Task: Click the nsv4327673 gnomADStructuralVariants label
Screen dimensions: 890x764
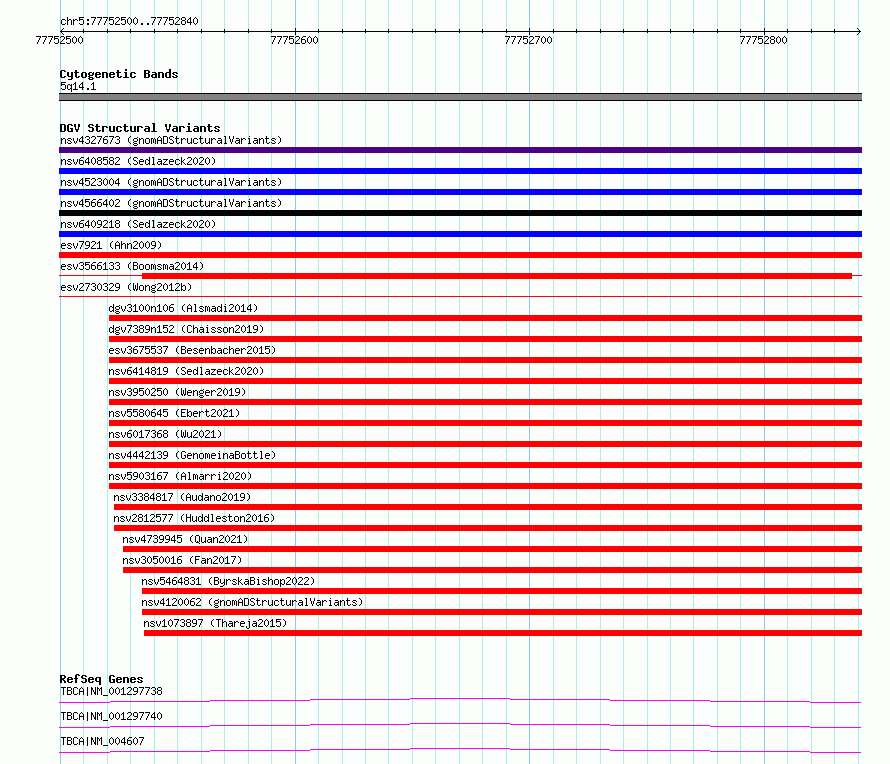Action: (171, 140)
